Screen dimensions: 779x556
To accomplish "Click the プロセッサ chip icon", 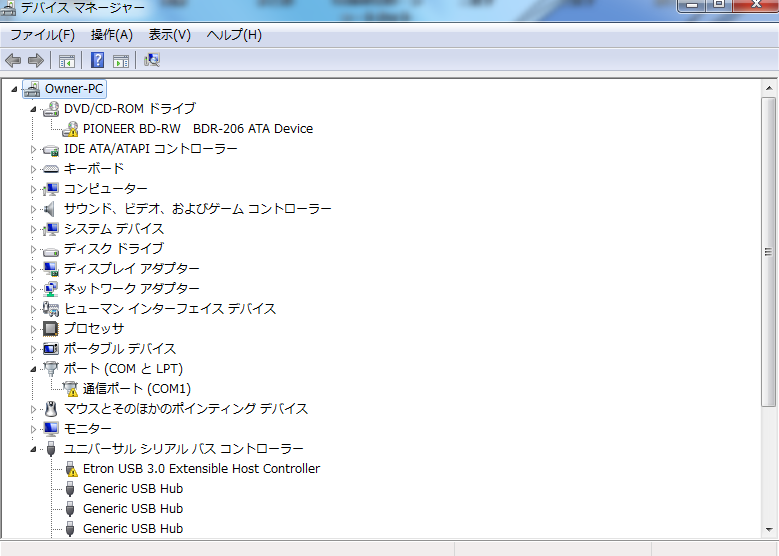I will click(x=51, y=328).
